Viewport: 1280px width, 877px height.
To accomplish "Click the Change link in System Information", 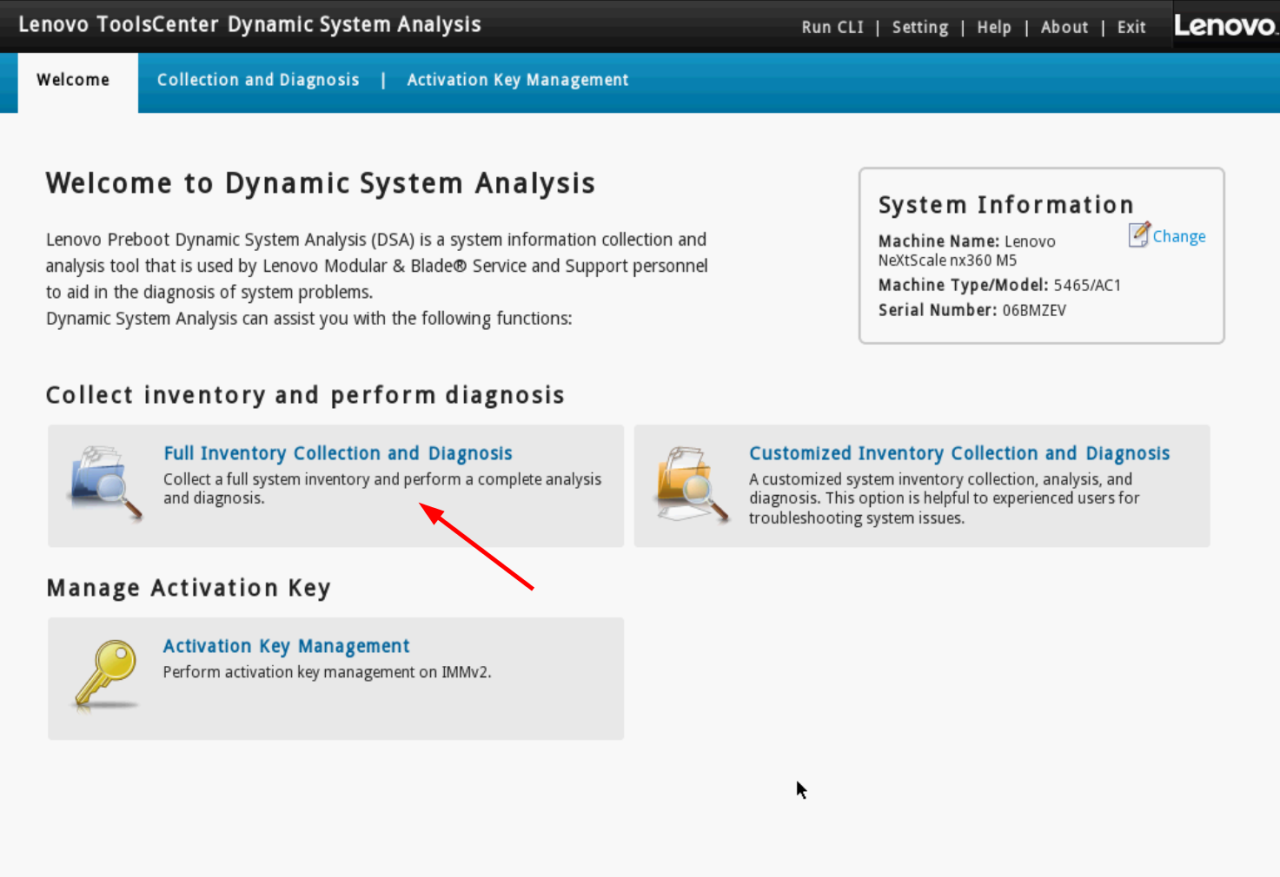I will 1179,236.
